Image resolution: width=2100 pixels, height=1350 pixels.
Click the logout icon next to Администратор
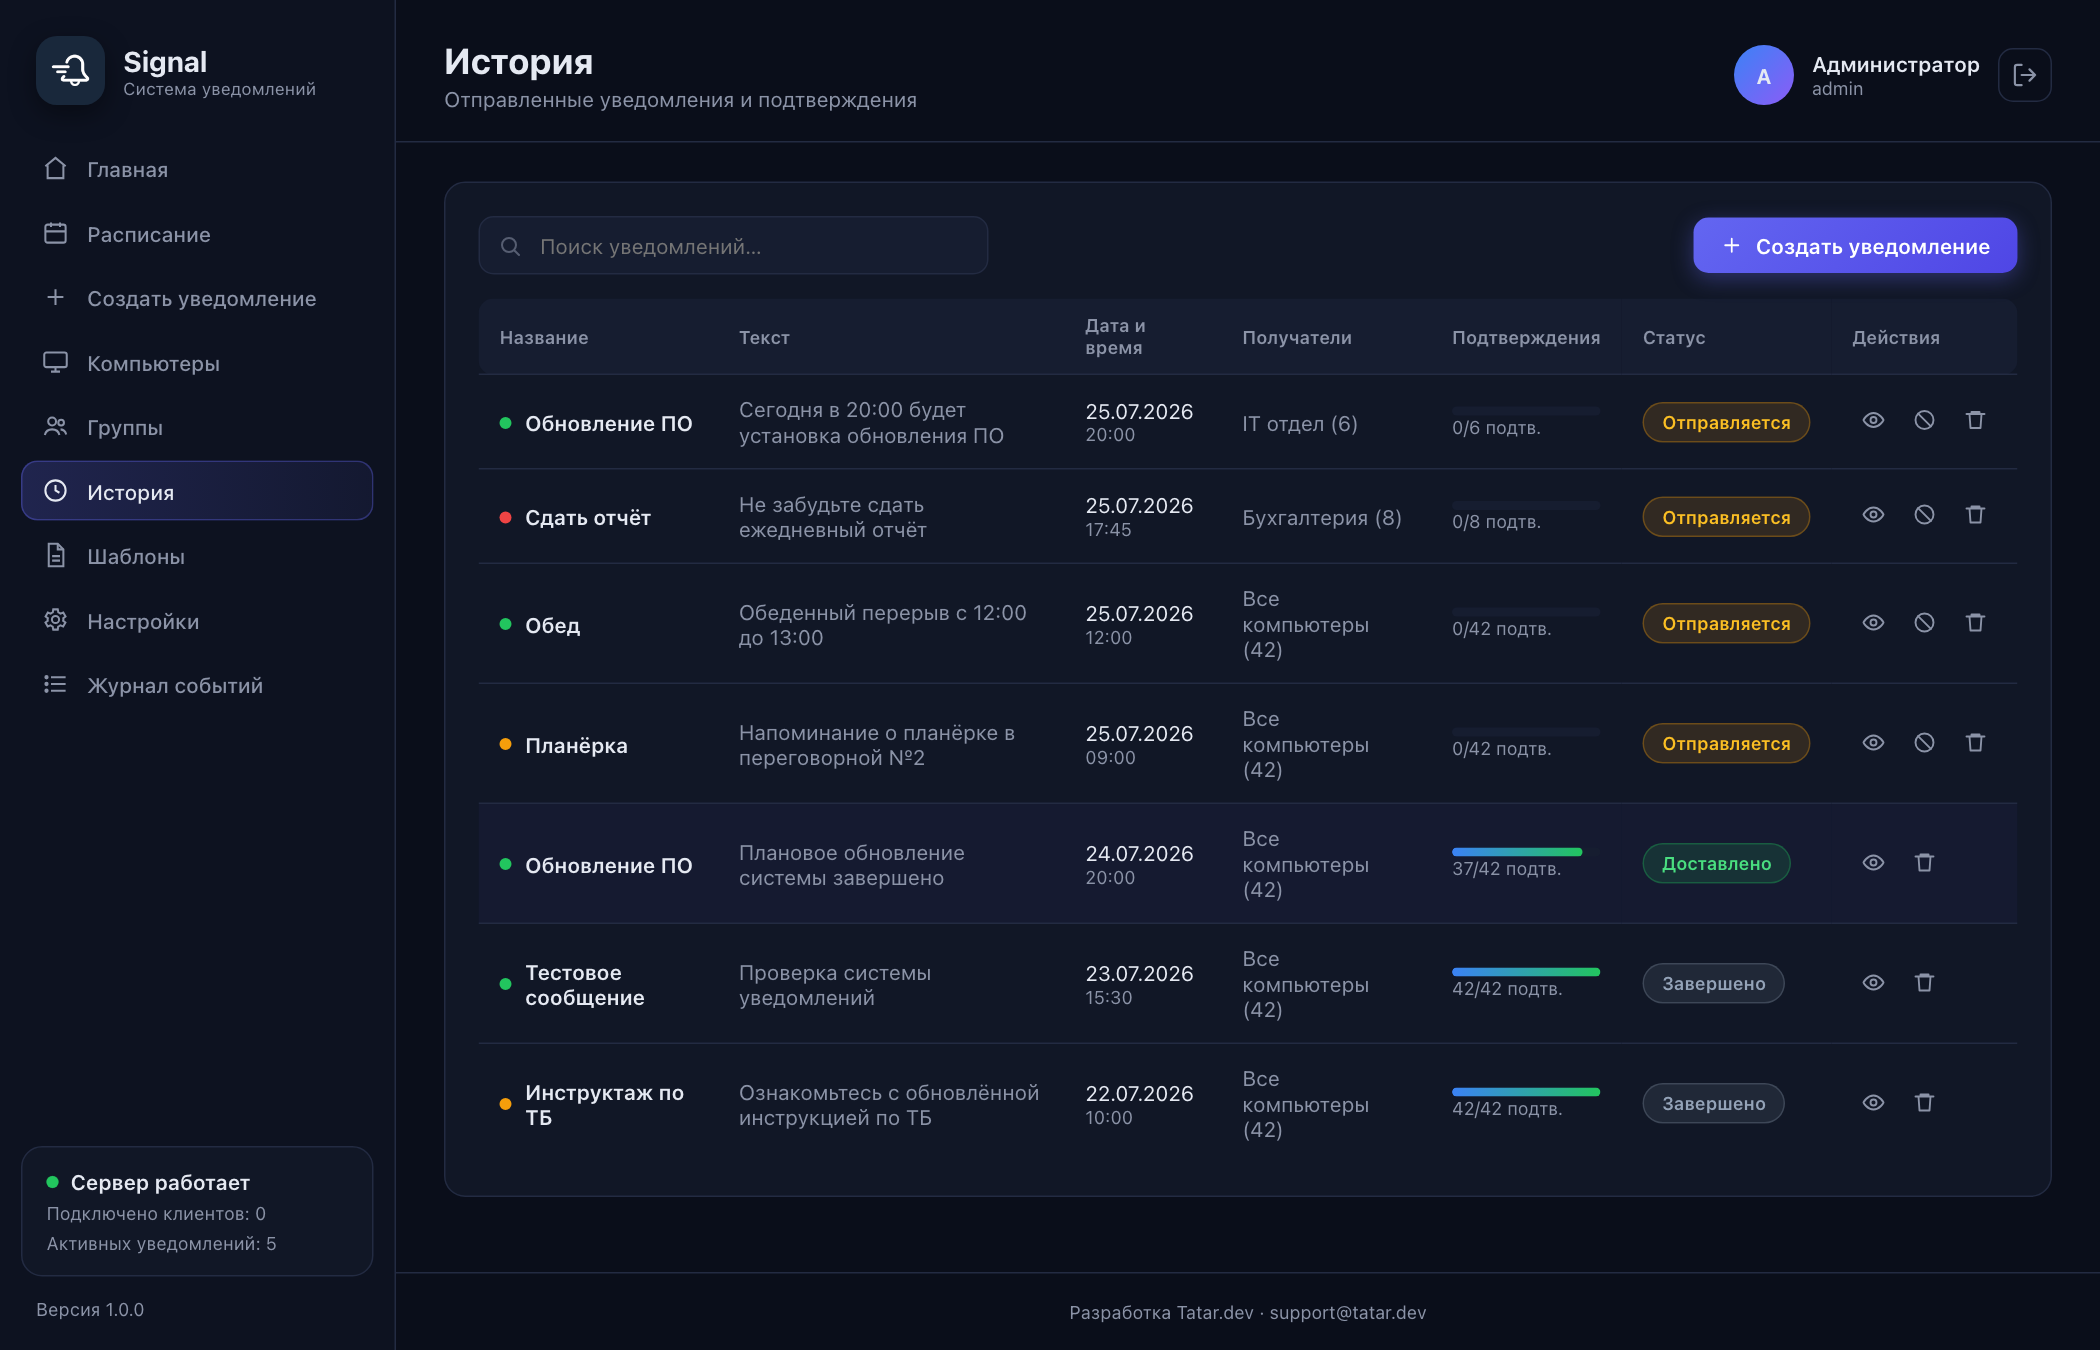coord(2024,75)
